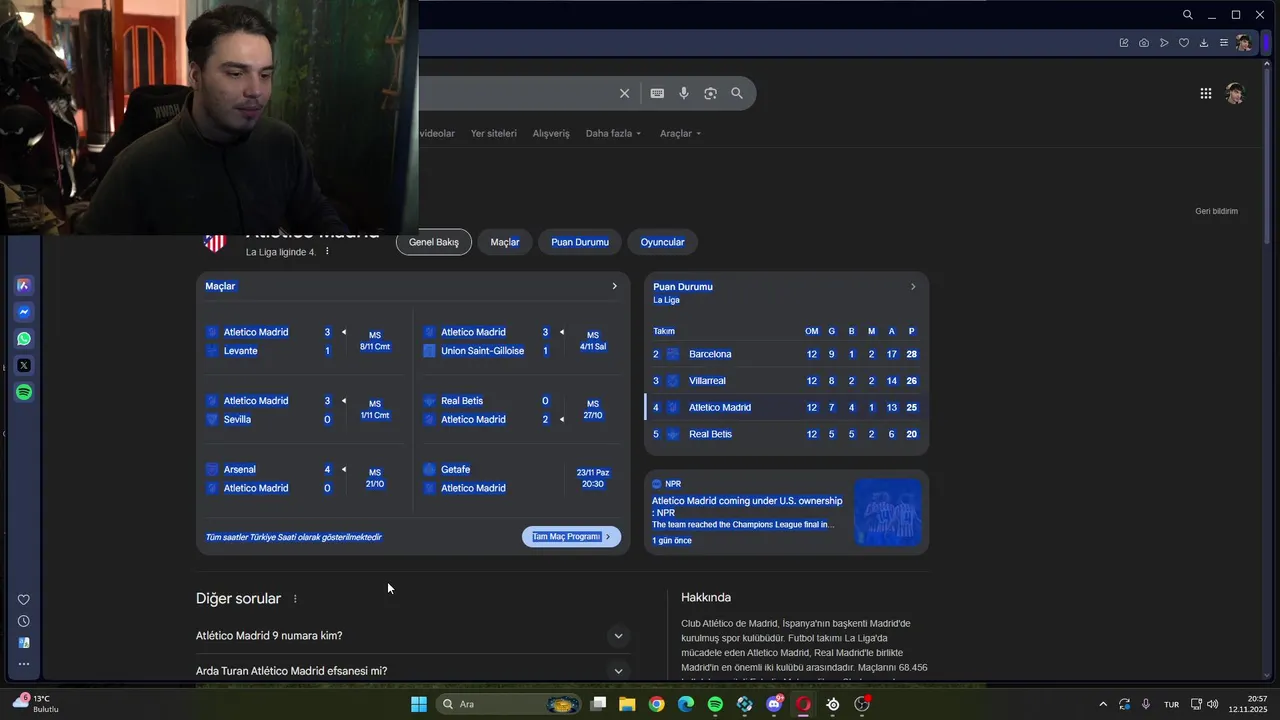
Task: Open Opera profile avatar in toolbar
Action: pyautogui.click(x=1243, y=43)
